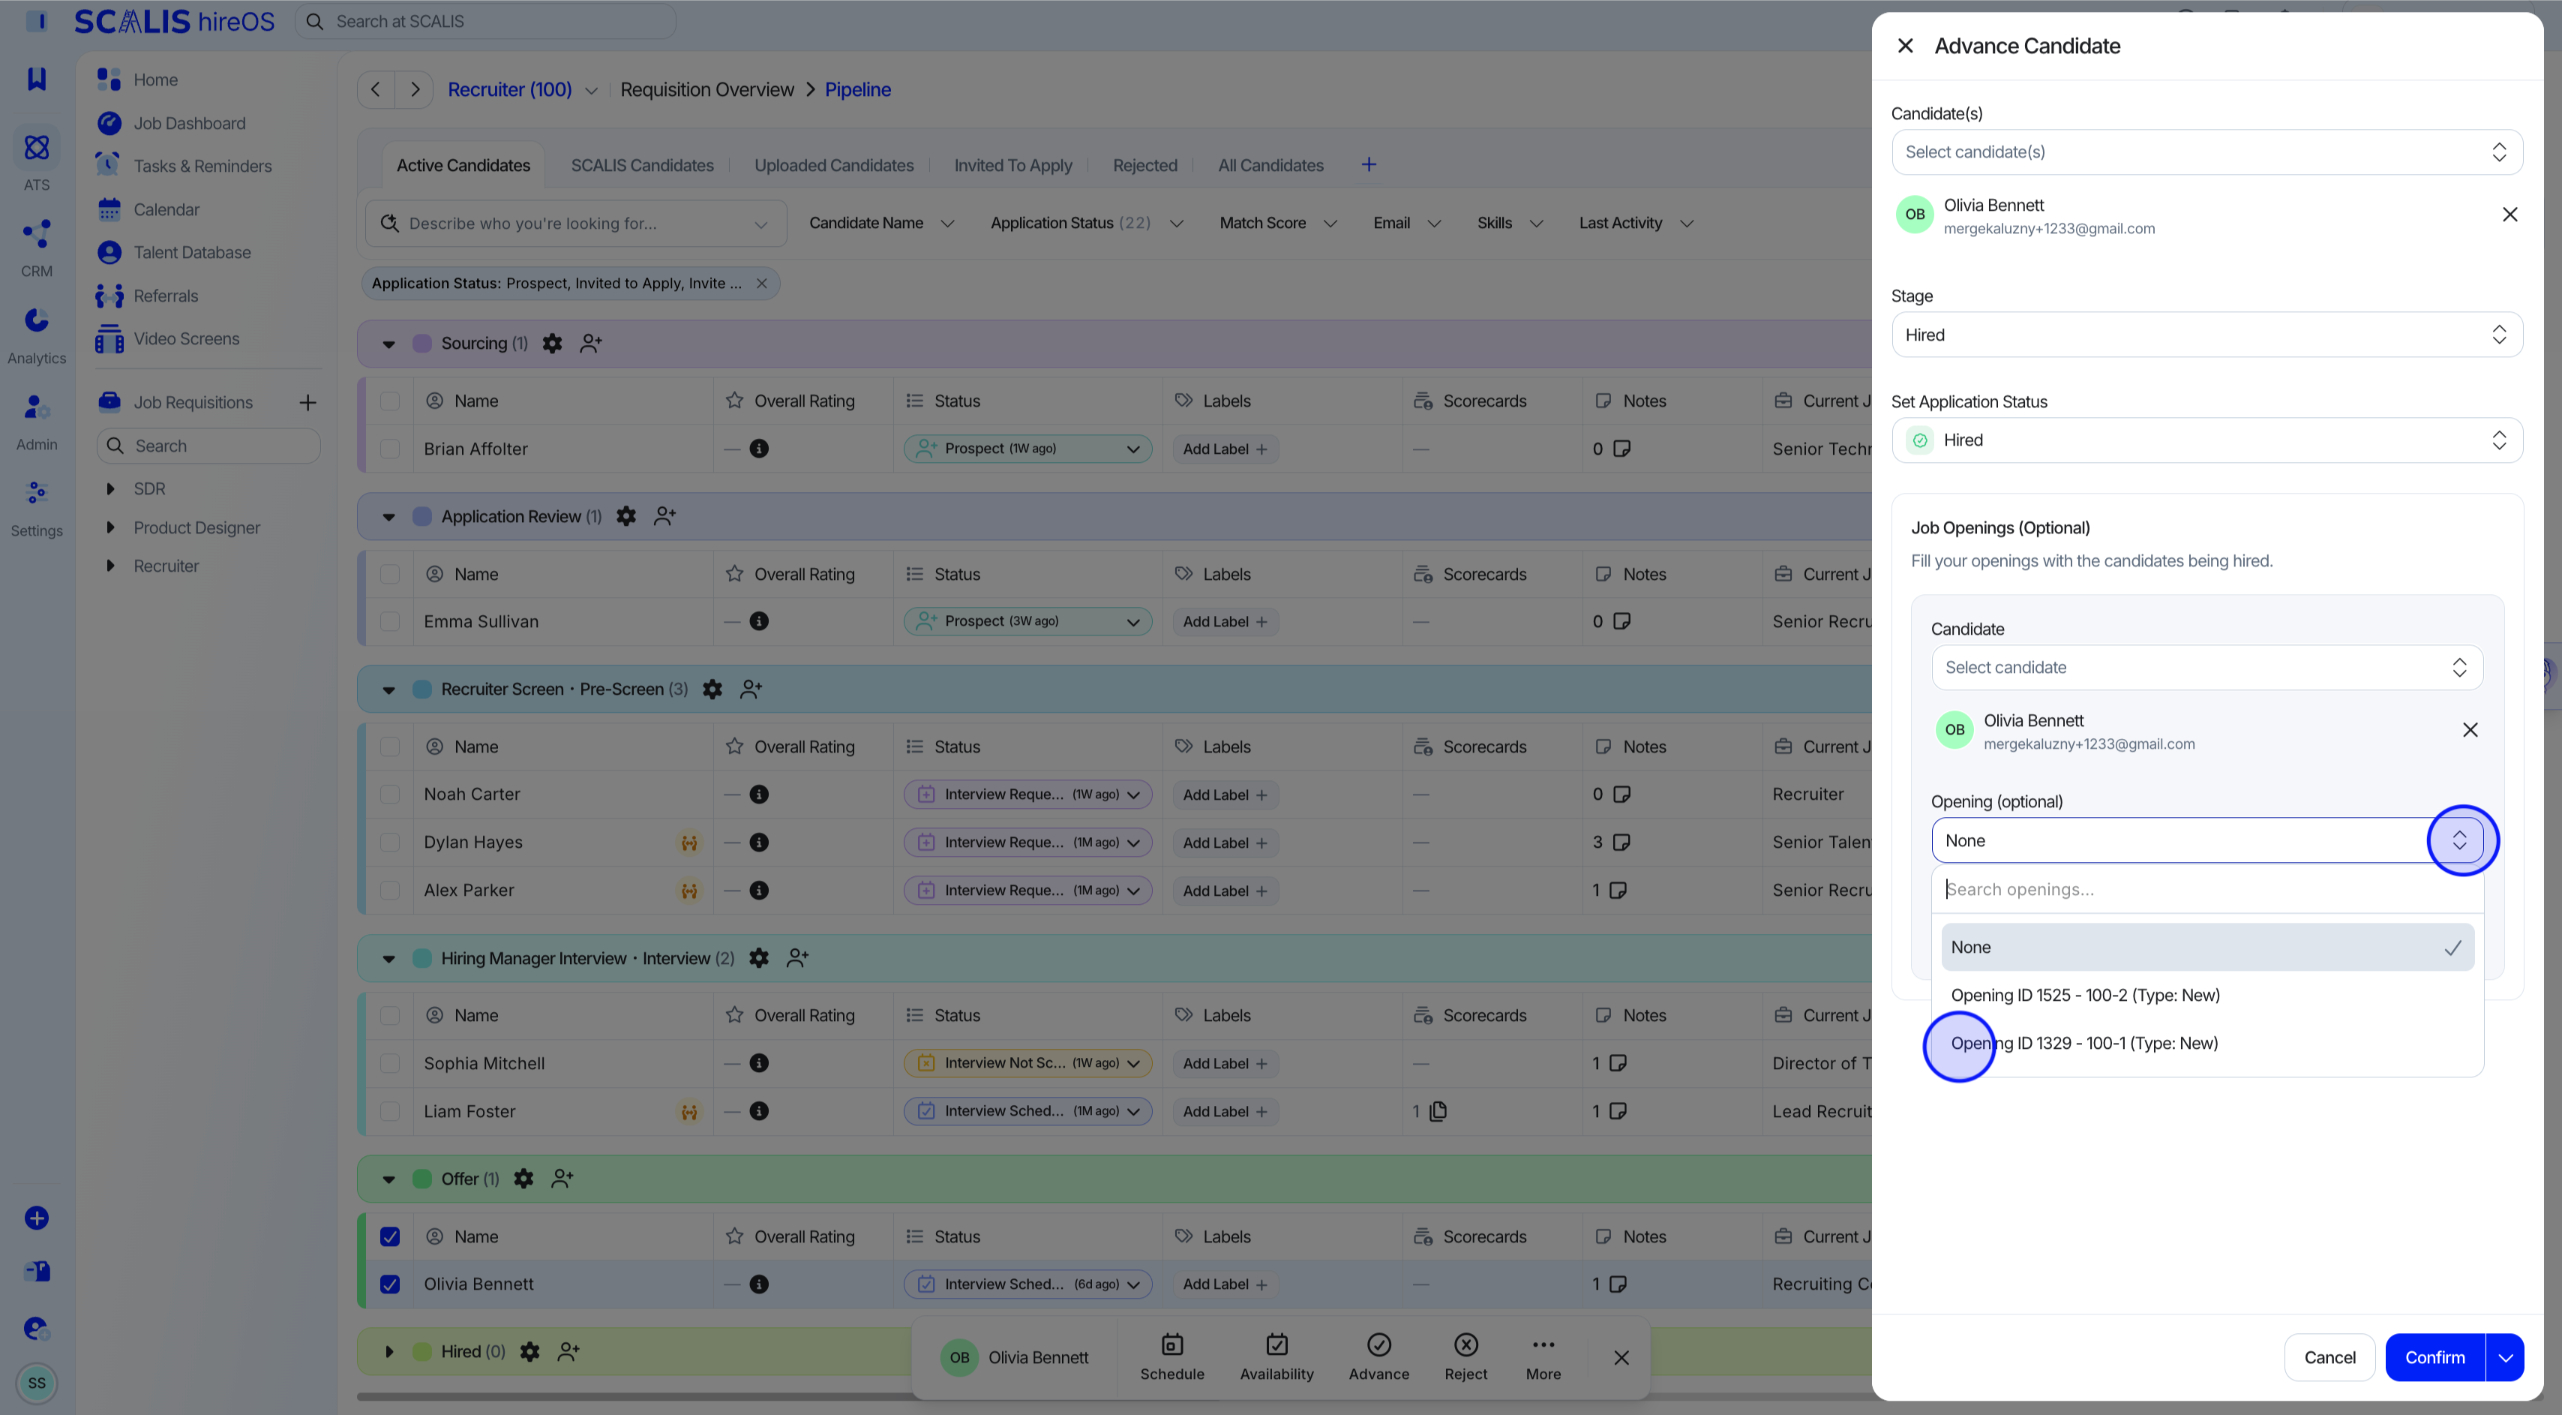Screen dimensions: 2562x1415
Task: Click the Cancel button
Action: pos(2329,1358)
